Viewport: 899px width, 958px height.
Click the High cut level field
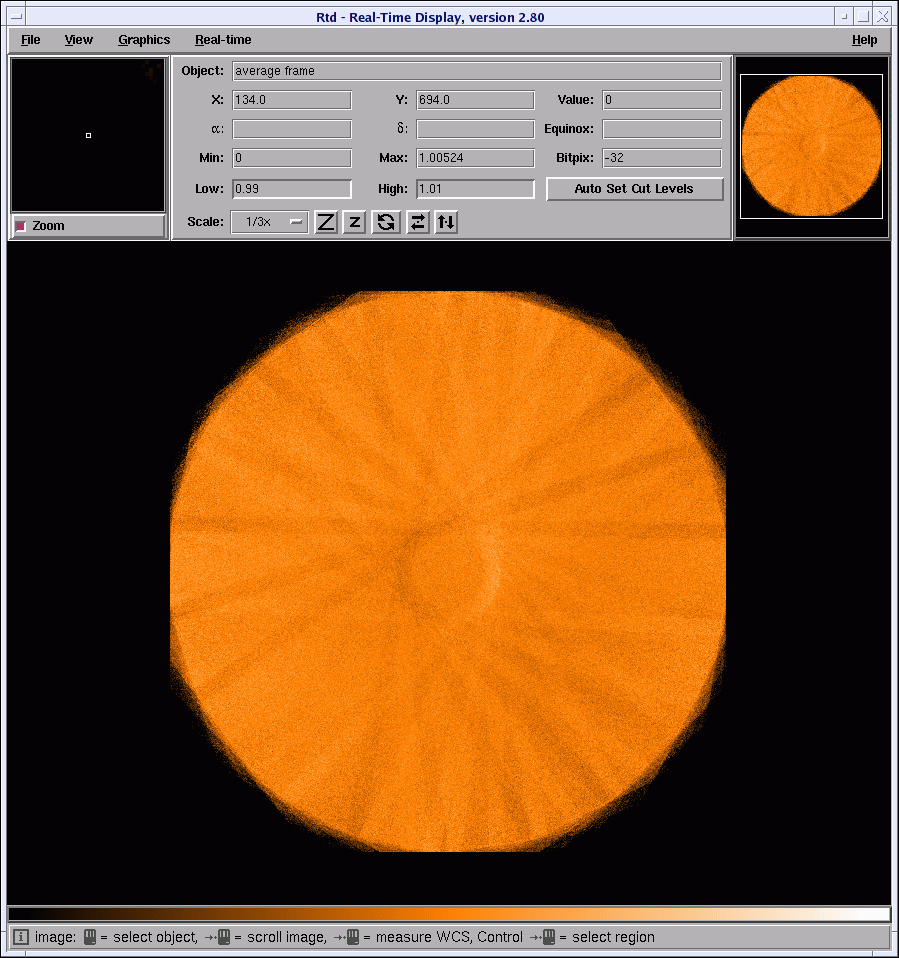pyautogui.click(x=475, y=189)
